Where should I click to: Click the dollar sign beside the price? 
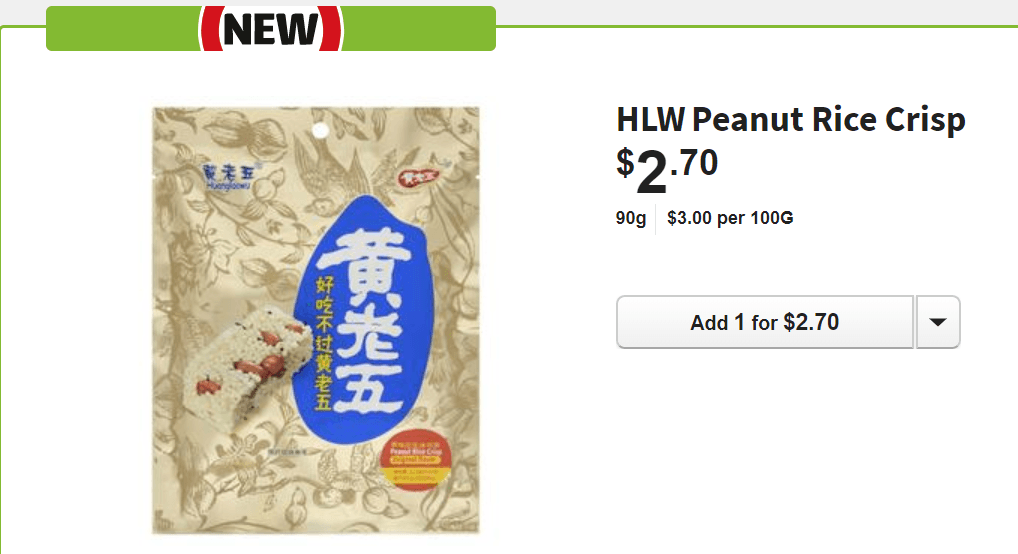click(x=625, y=162)
